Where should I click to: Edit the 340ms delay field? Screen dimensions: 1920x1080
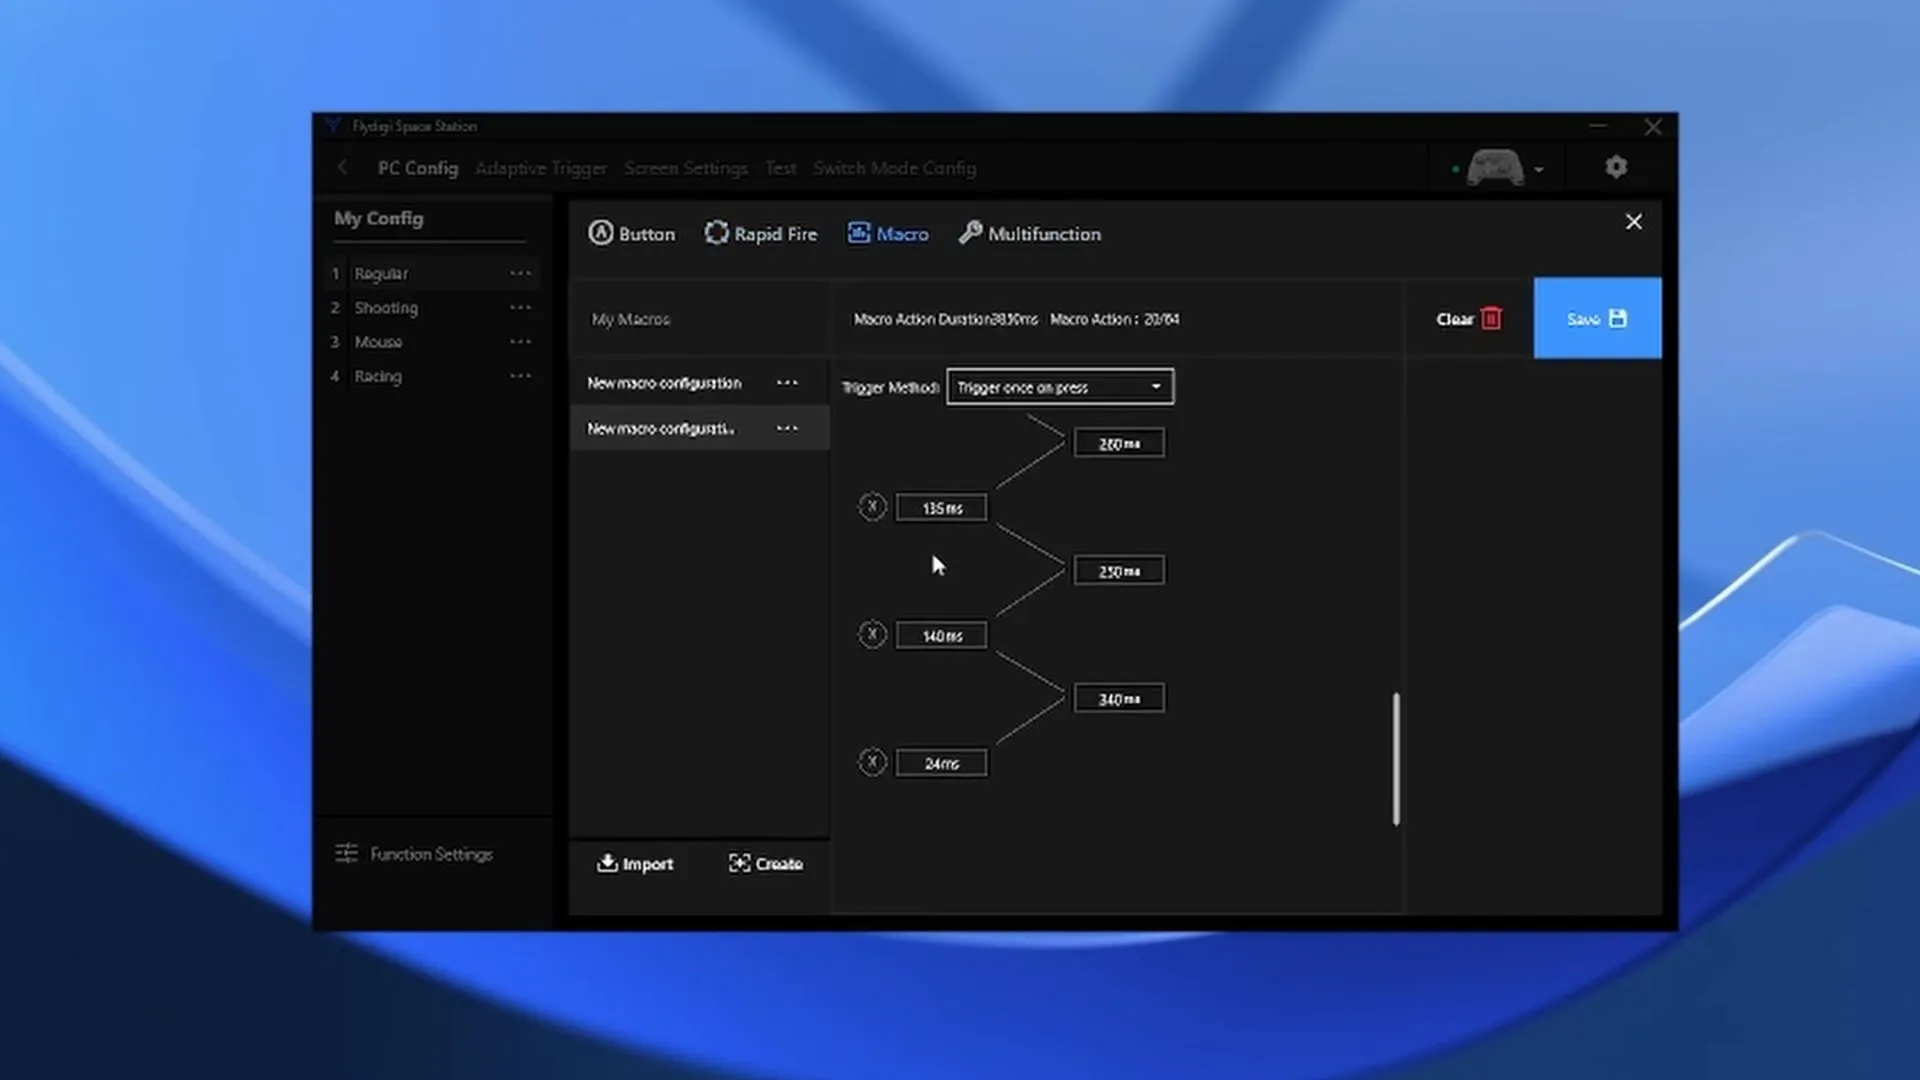pos(1119,699)
